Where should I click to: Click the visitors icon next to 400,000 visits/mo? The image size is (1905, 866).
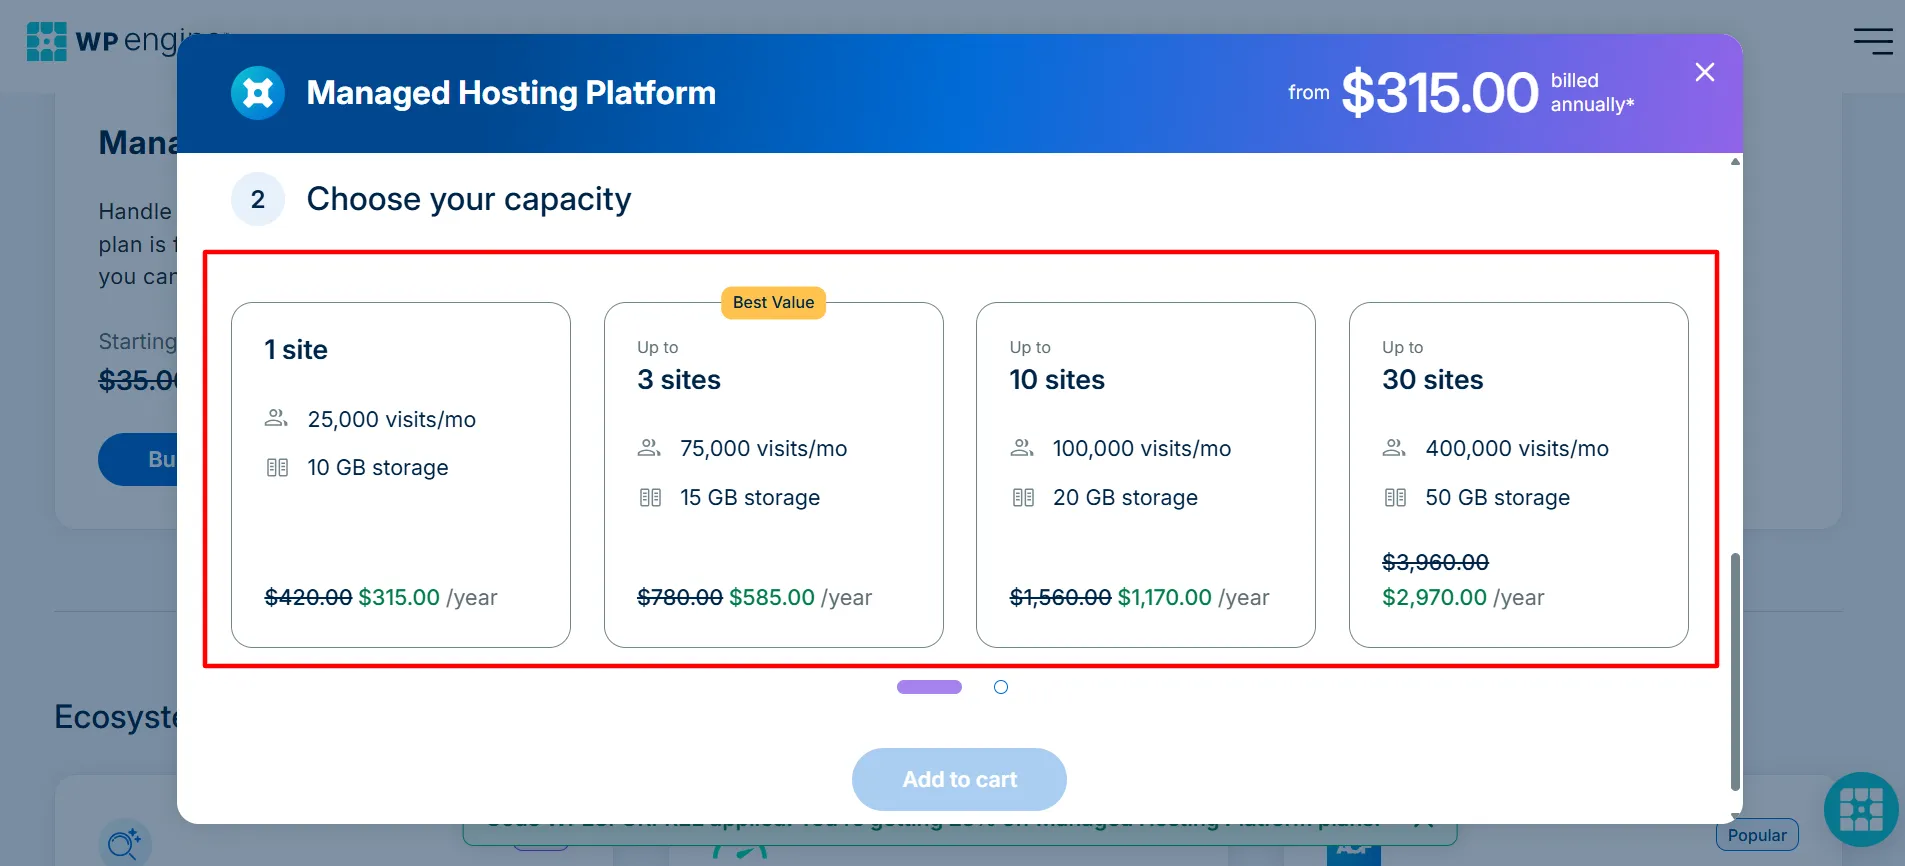point(1394,447)
